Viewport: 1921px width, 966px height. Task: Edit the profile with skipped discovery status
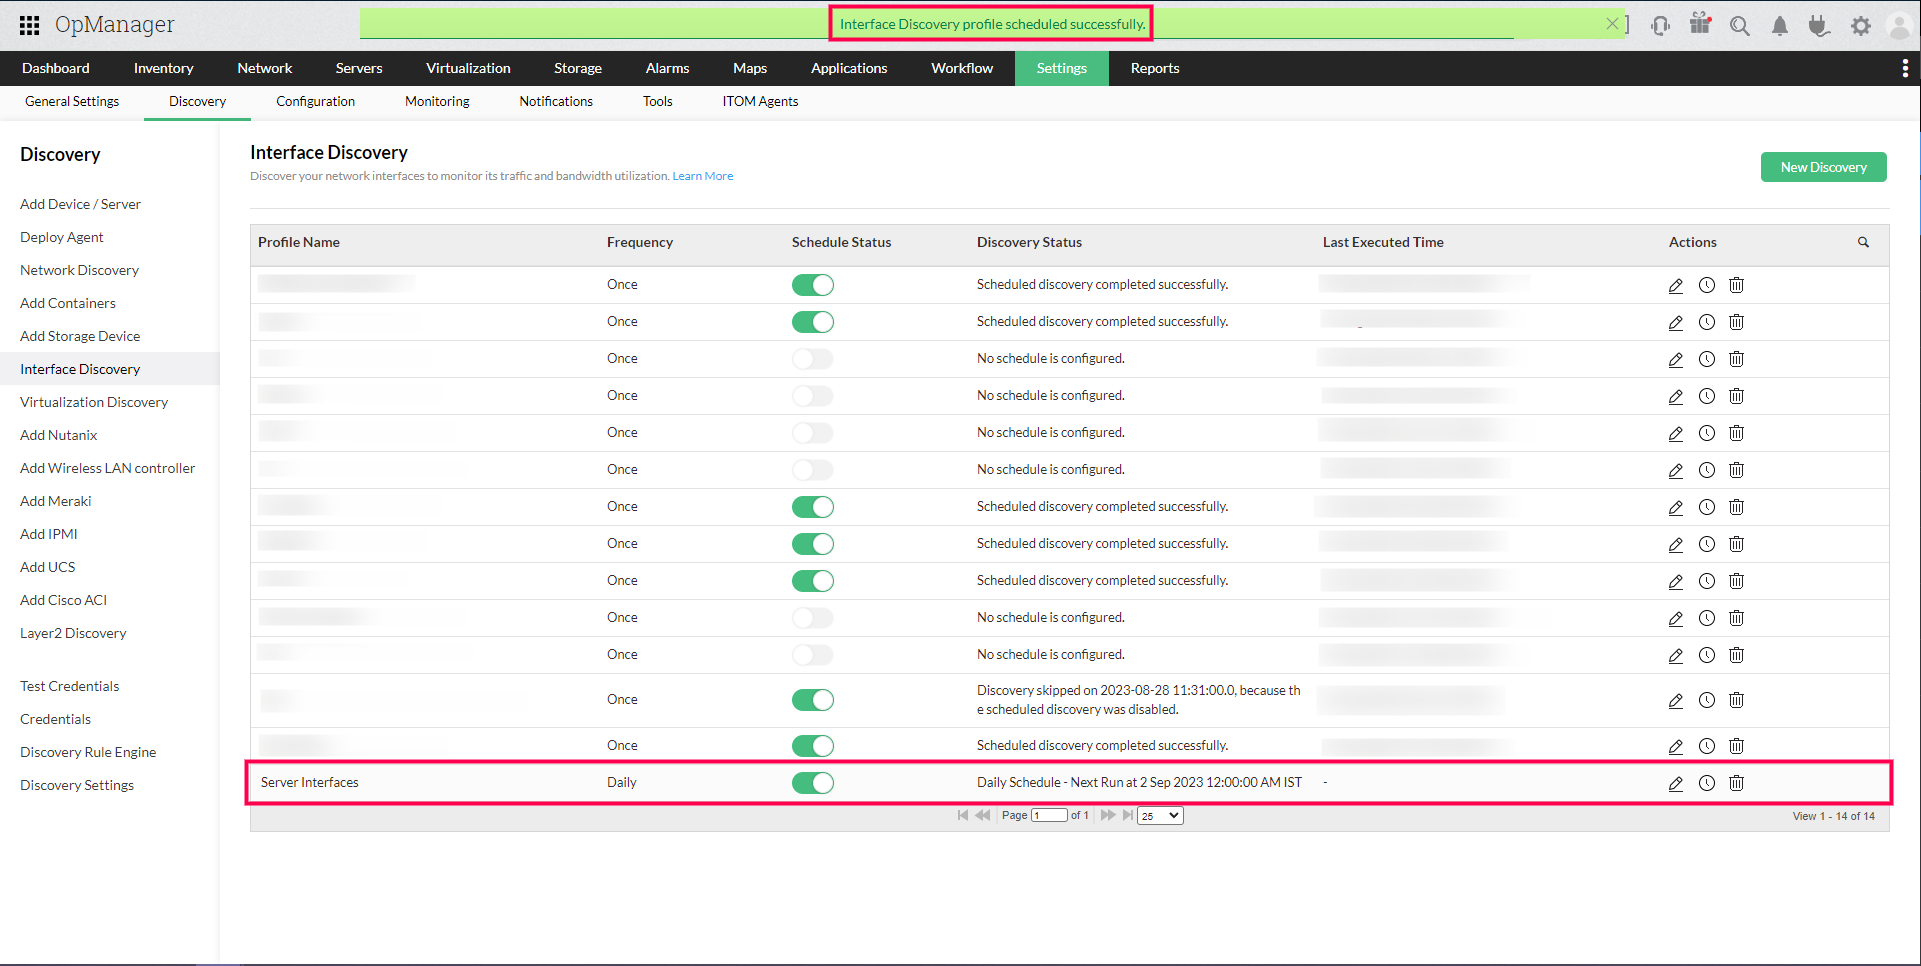[1676, 700]
